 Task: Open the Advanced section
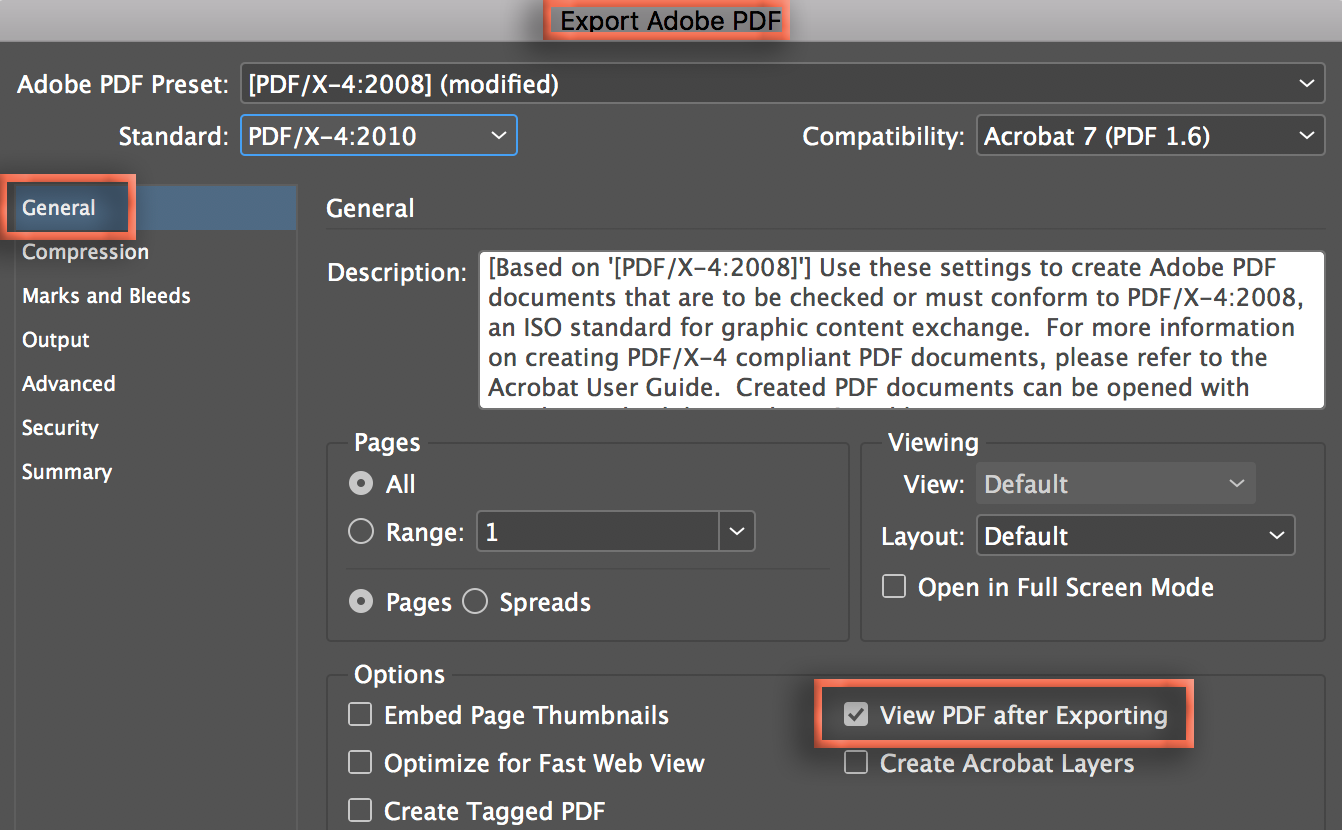(69, 384)
